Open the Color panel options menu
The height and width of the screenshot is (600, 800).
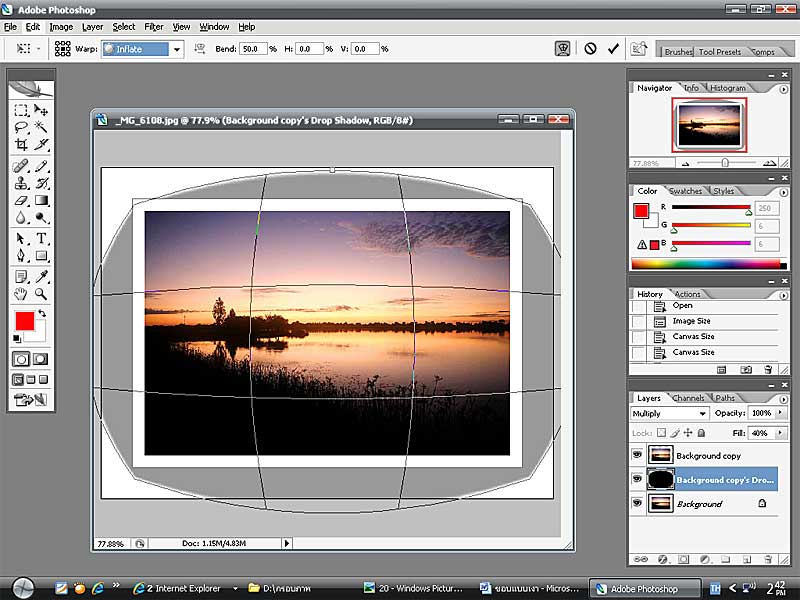coord(783,192)
